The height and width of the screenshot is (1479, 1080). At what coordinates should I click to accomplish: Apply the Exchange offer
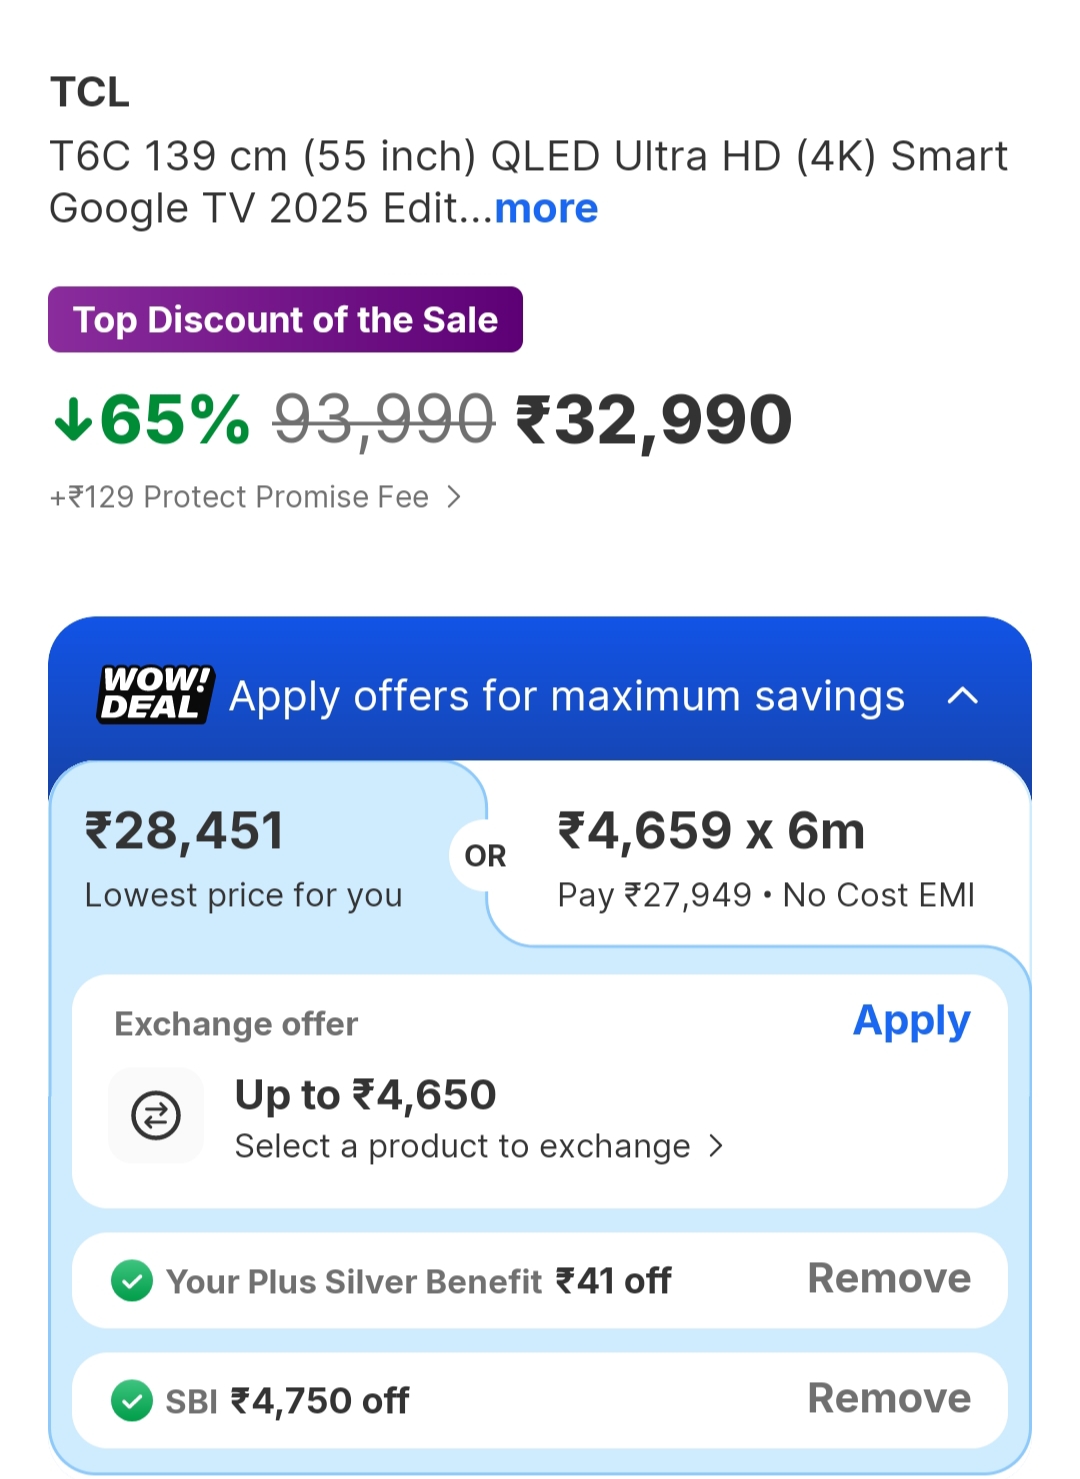[911, 1021]
